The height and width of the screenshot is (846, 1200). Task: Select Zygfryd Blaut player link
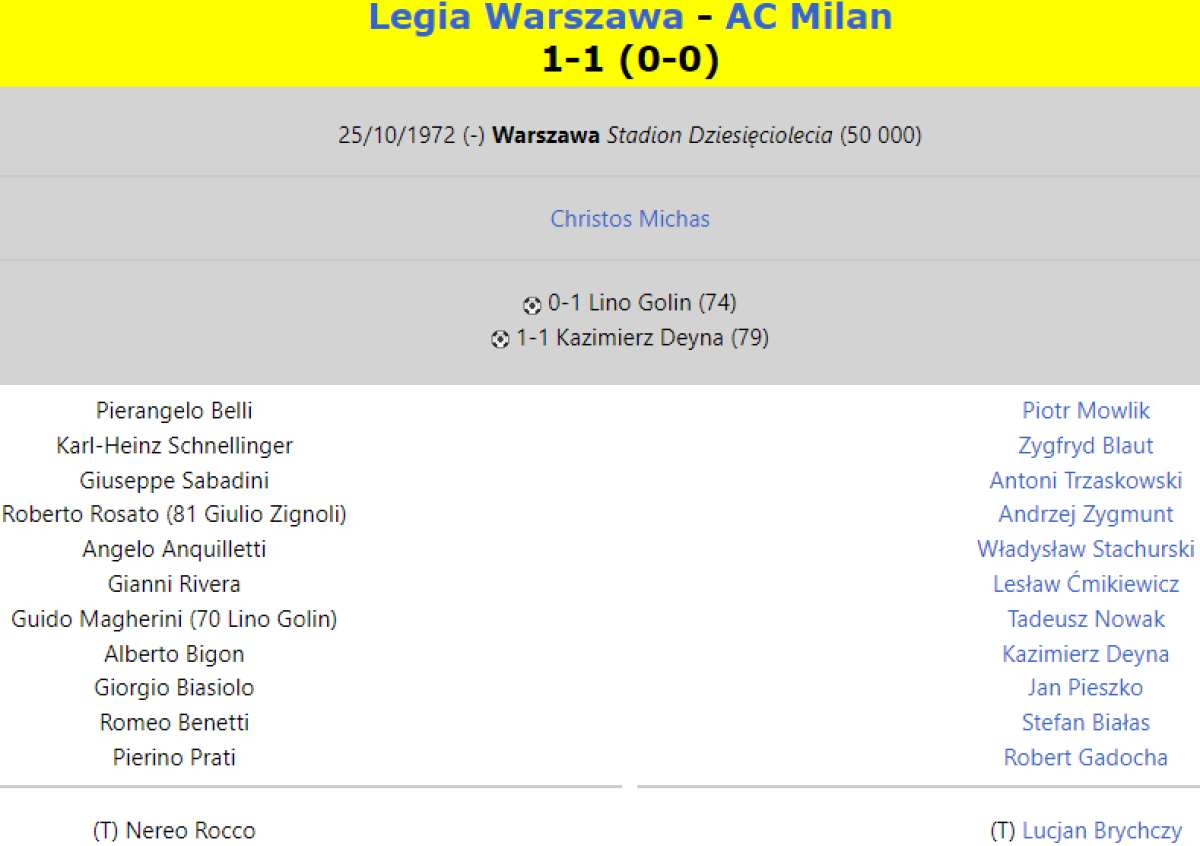click(x=1086, y=446)
